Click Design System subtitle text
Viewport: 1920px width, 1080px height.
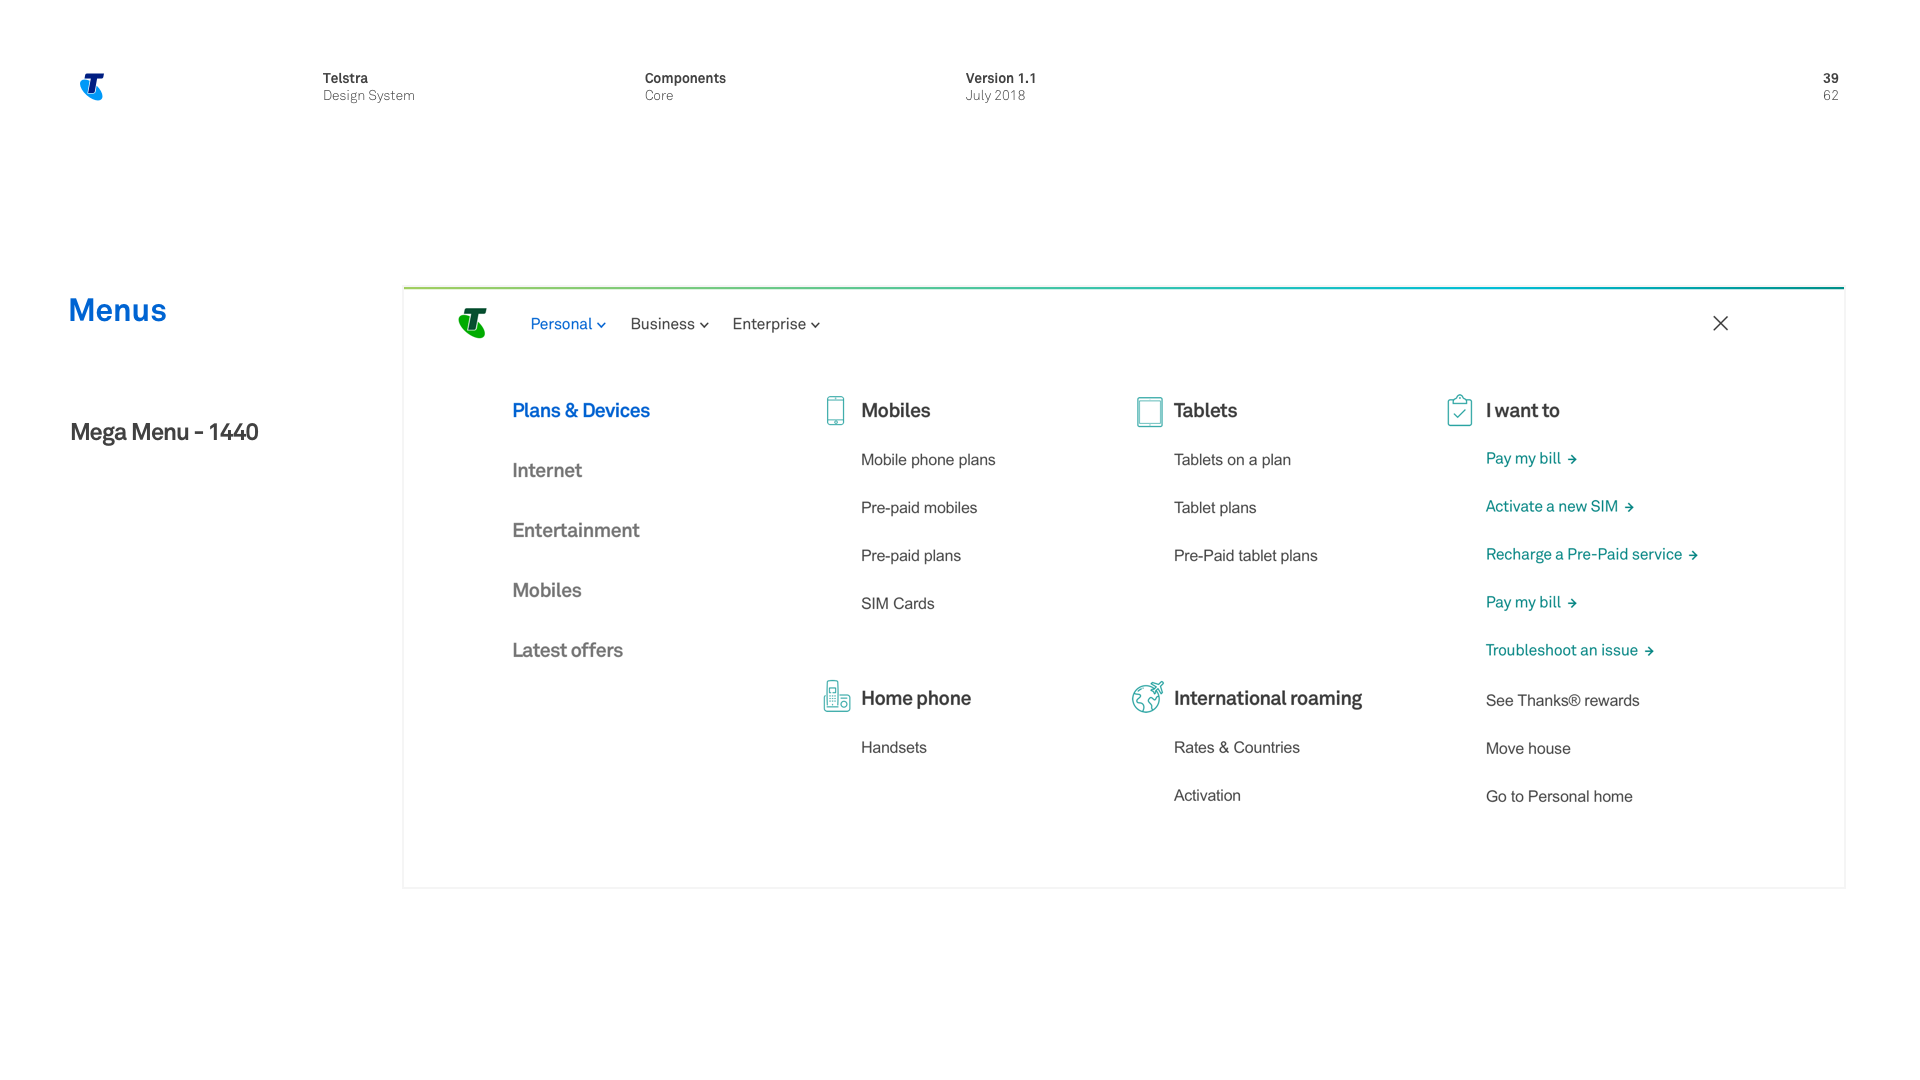click(368, 96)
